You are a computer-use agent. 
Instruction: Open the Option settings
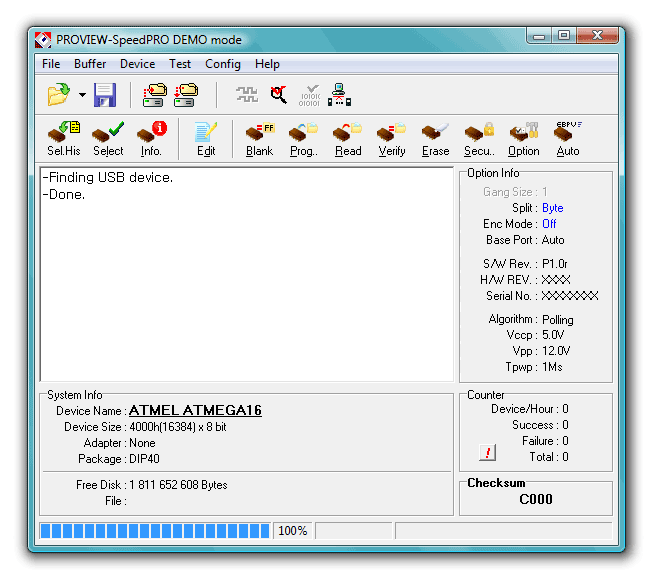point(523,139)
